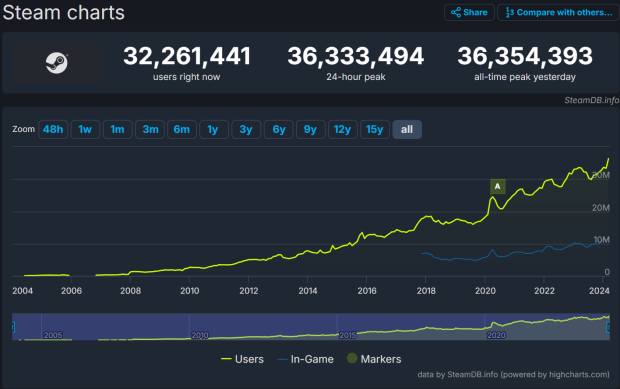Set zoom to 15y
Viewport: 620px width, 389px height.
(375, 129)
